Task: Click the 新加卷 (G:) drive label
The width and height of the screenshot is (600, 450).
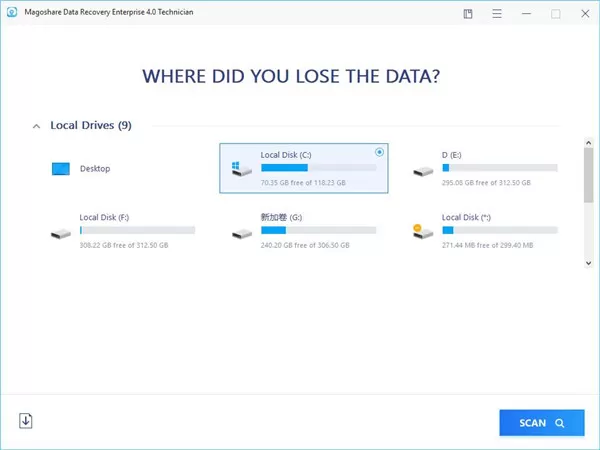Action: [x=281, y=217]
